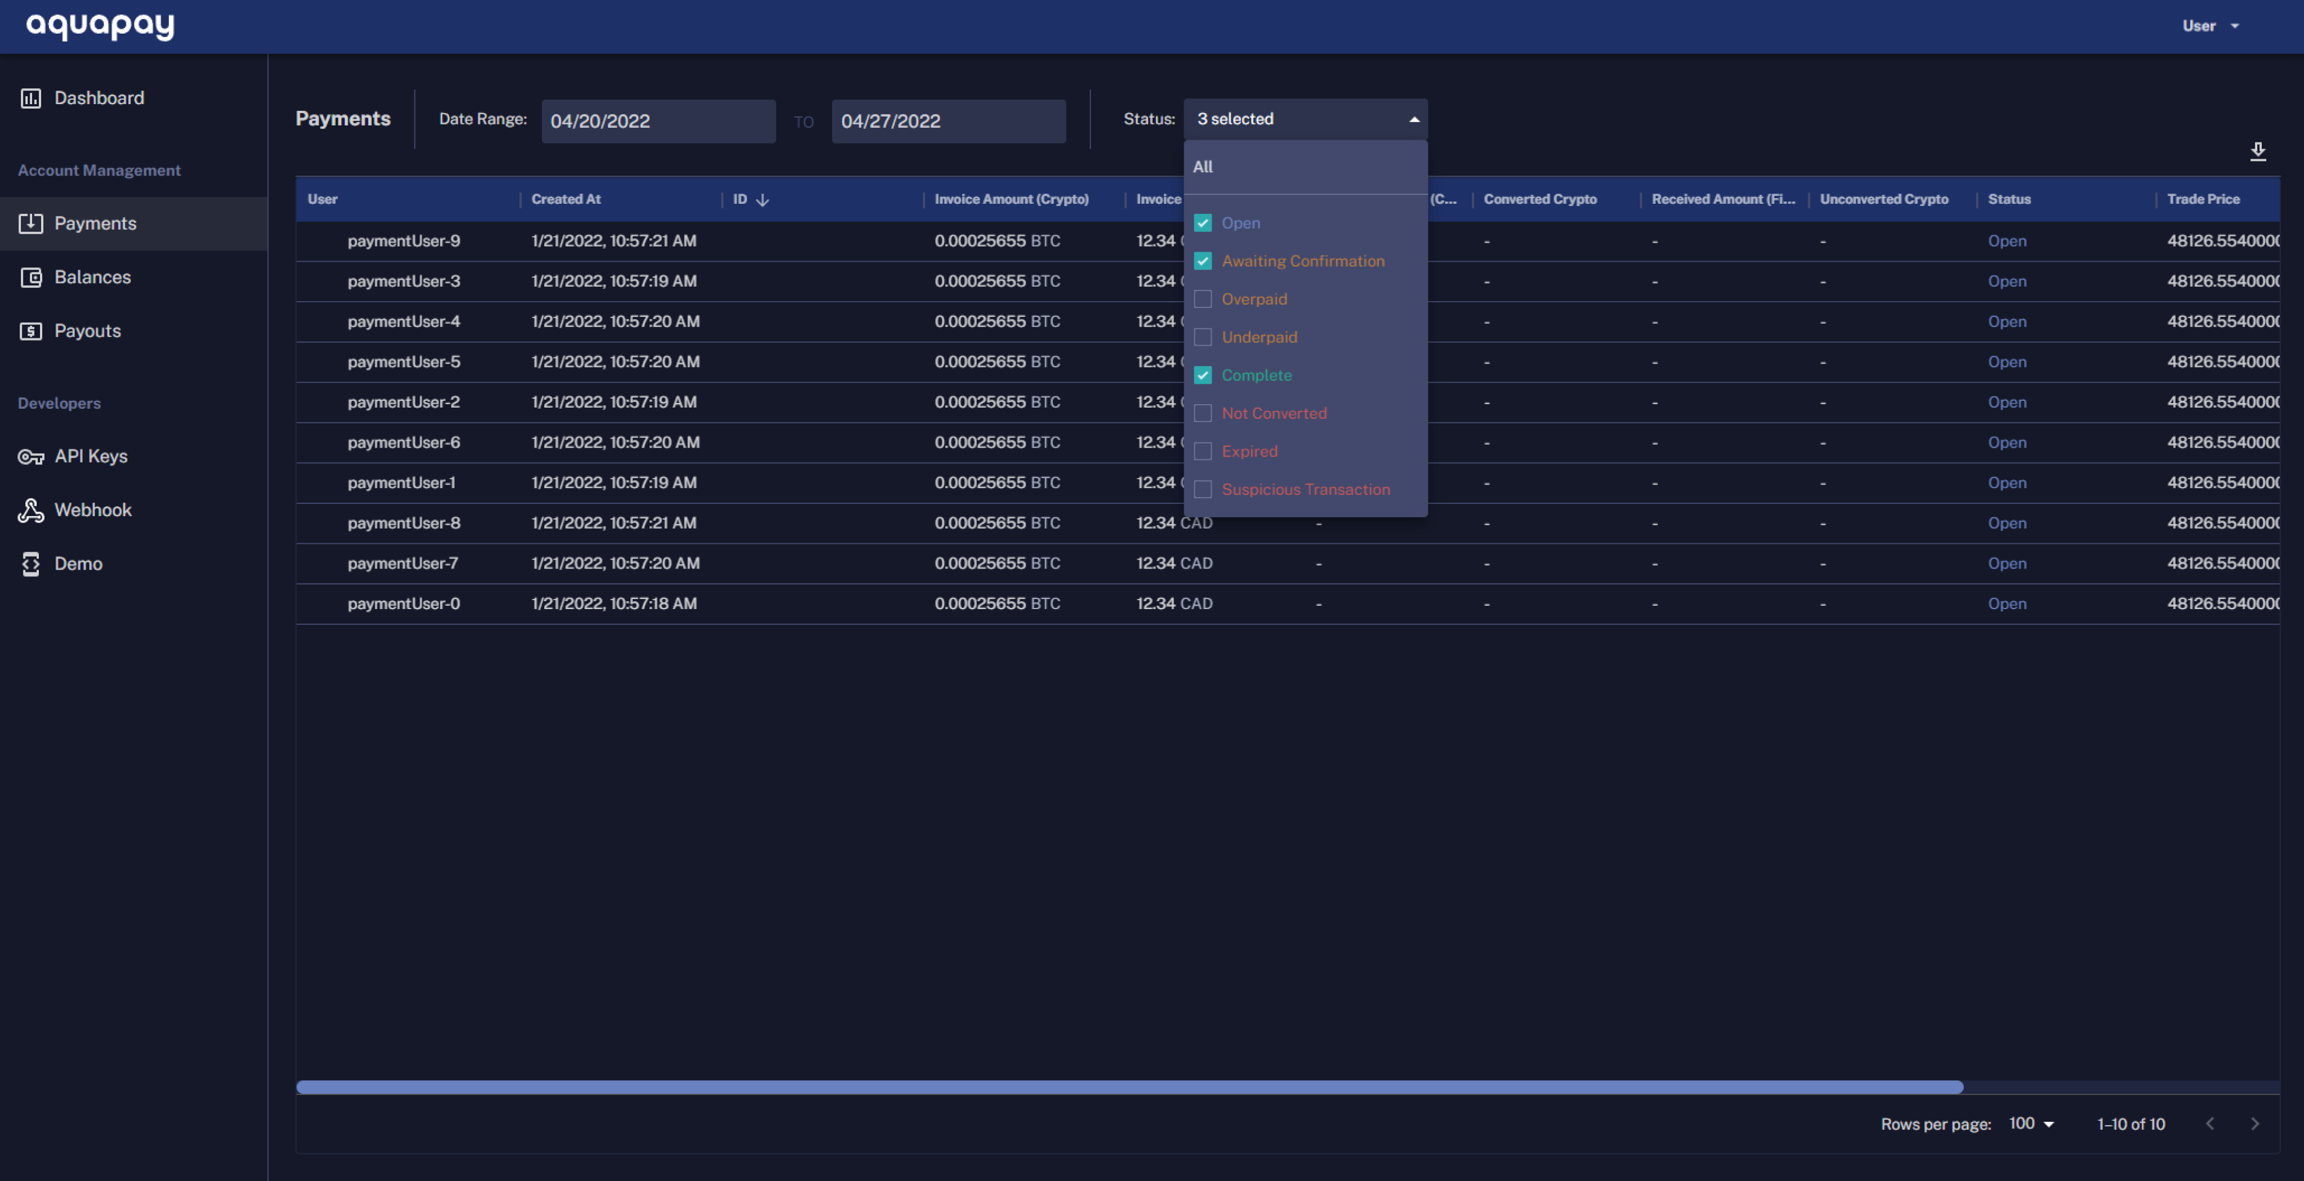The height and width of the screenshot is (1181, 2304).
Task: Click the Webhook icon in sidebar
Action: (31, 510)
